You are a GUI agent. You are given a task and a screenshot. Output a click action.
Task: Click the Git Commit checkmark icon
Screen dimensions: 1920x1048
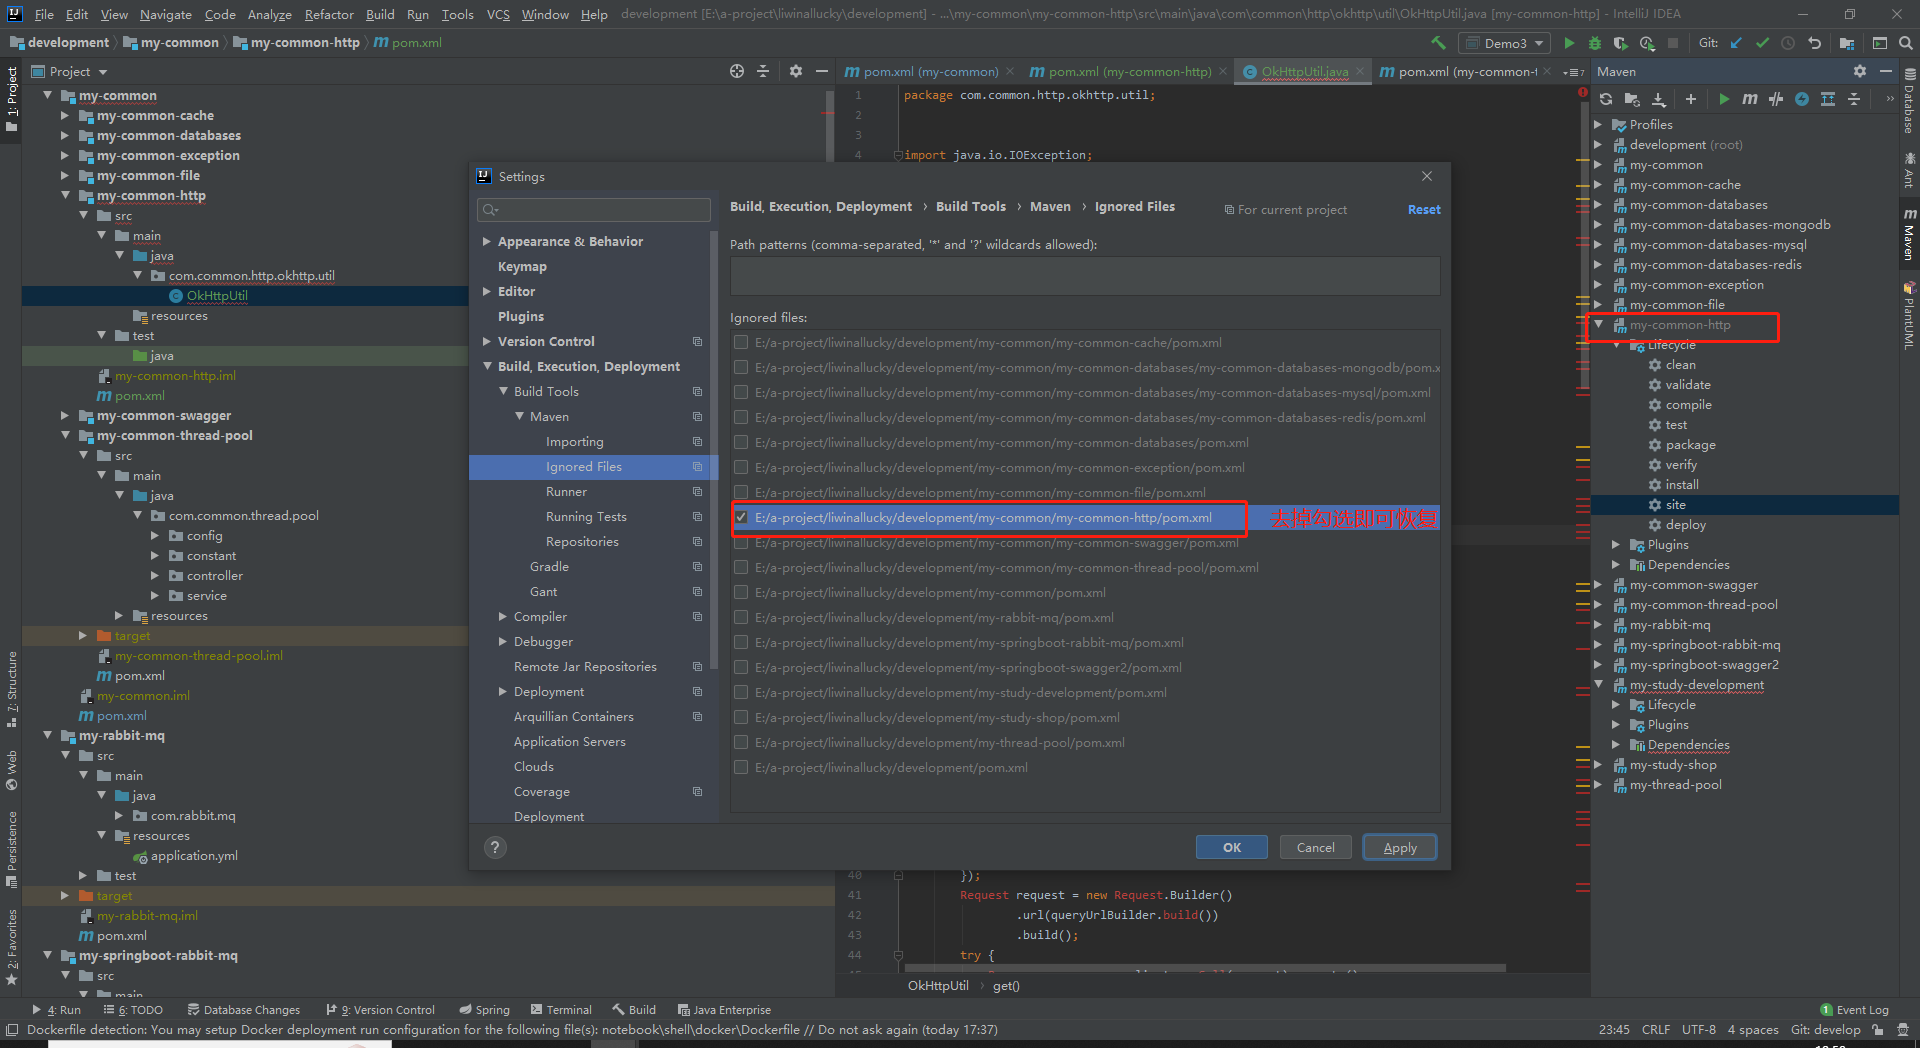(x=1762, y=43)
